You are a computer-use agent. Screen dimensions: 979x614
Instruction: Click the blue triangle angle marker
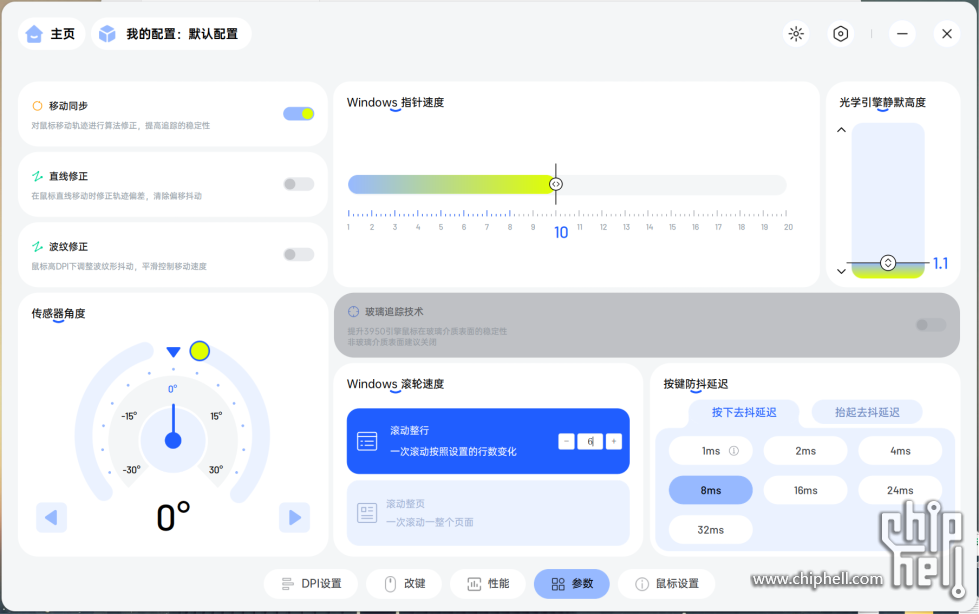tap(174, 352)
